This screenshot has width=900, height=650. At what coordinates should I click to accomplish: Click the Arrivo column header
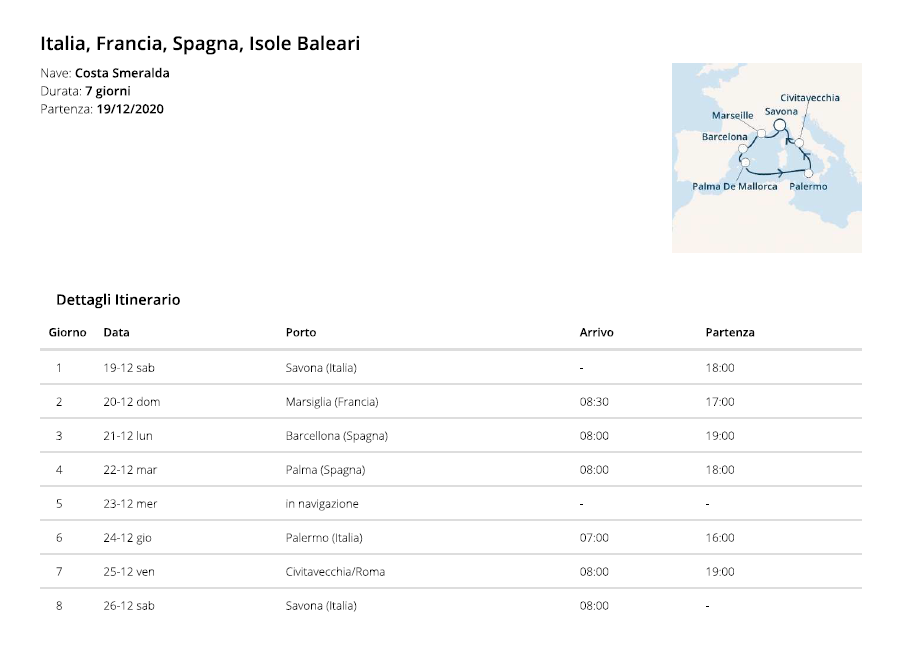point(596,332)
